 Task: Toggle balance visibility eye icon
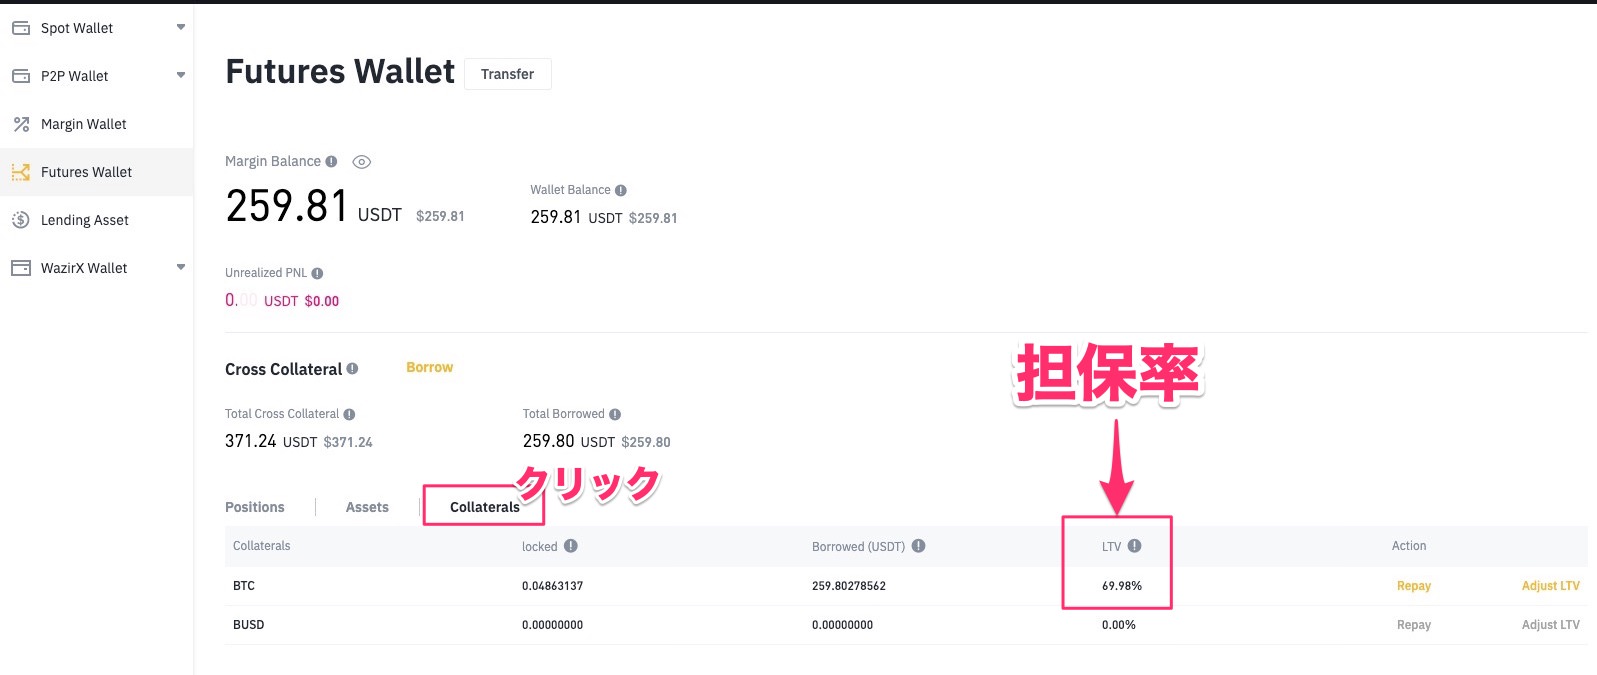coord(362,162)
